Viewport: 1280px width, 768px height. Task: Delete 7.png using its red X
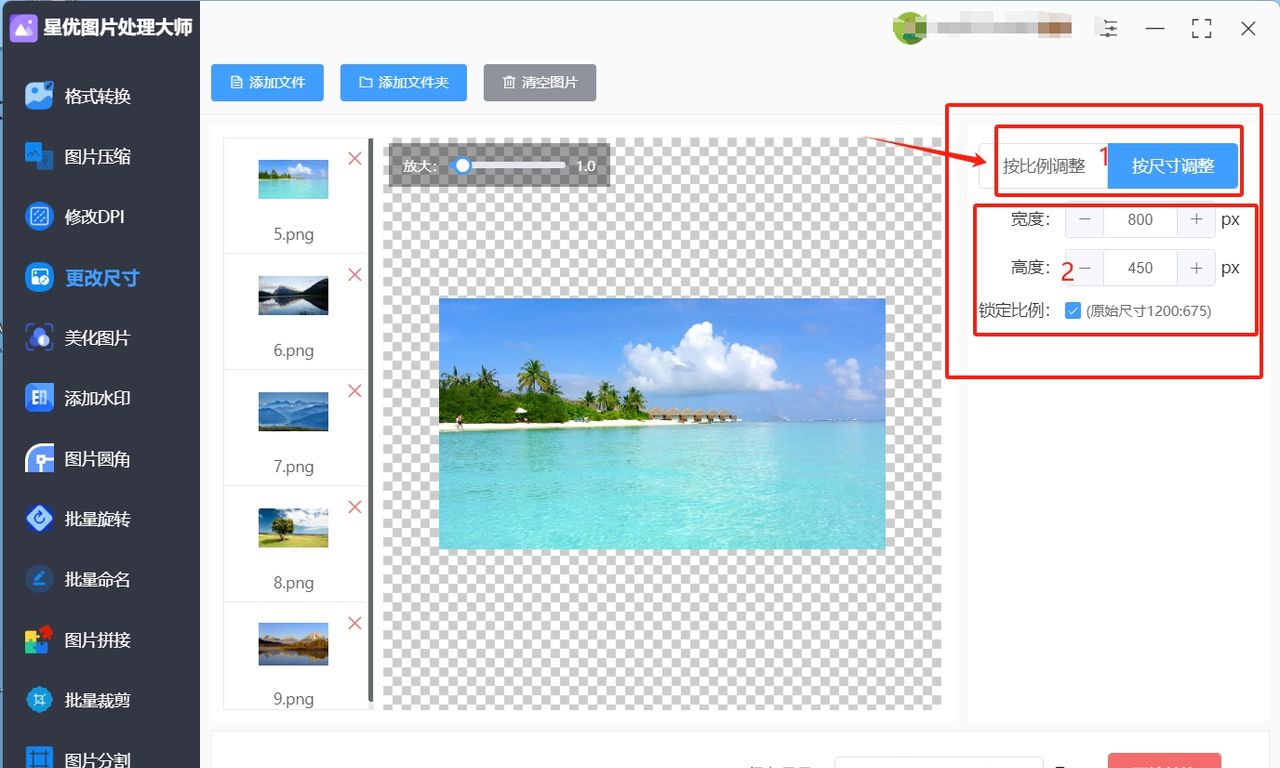[354, 391]
